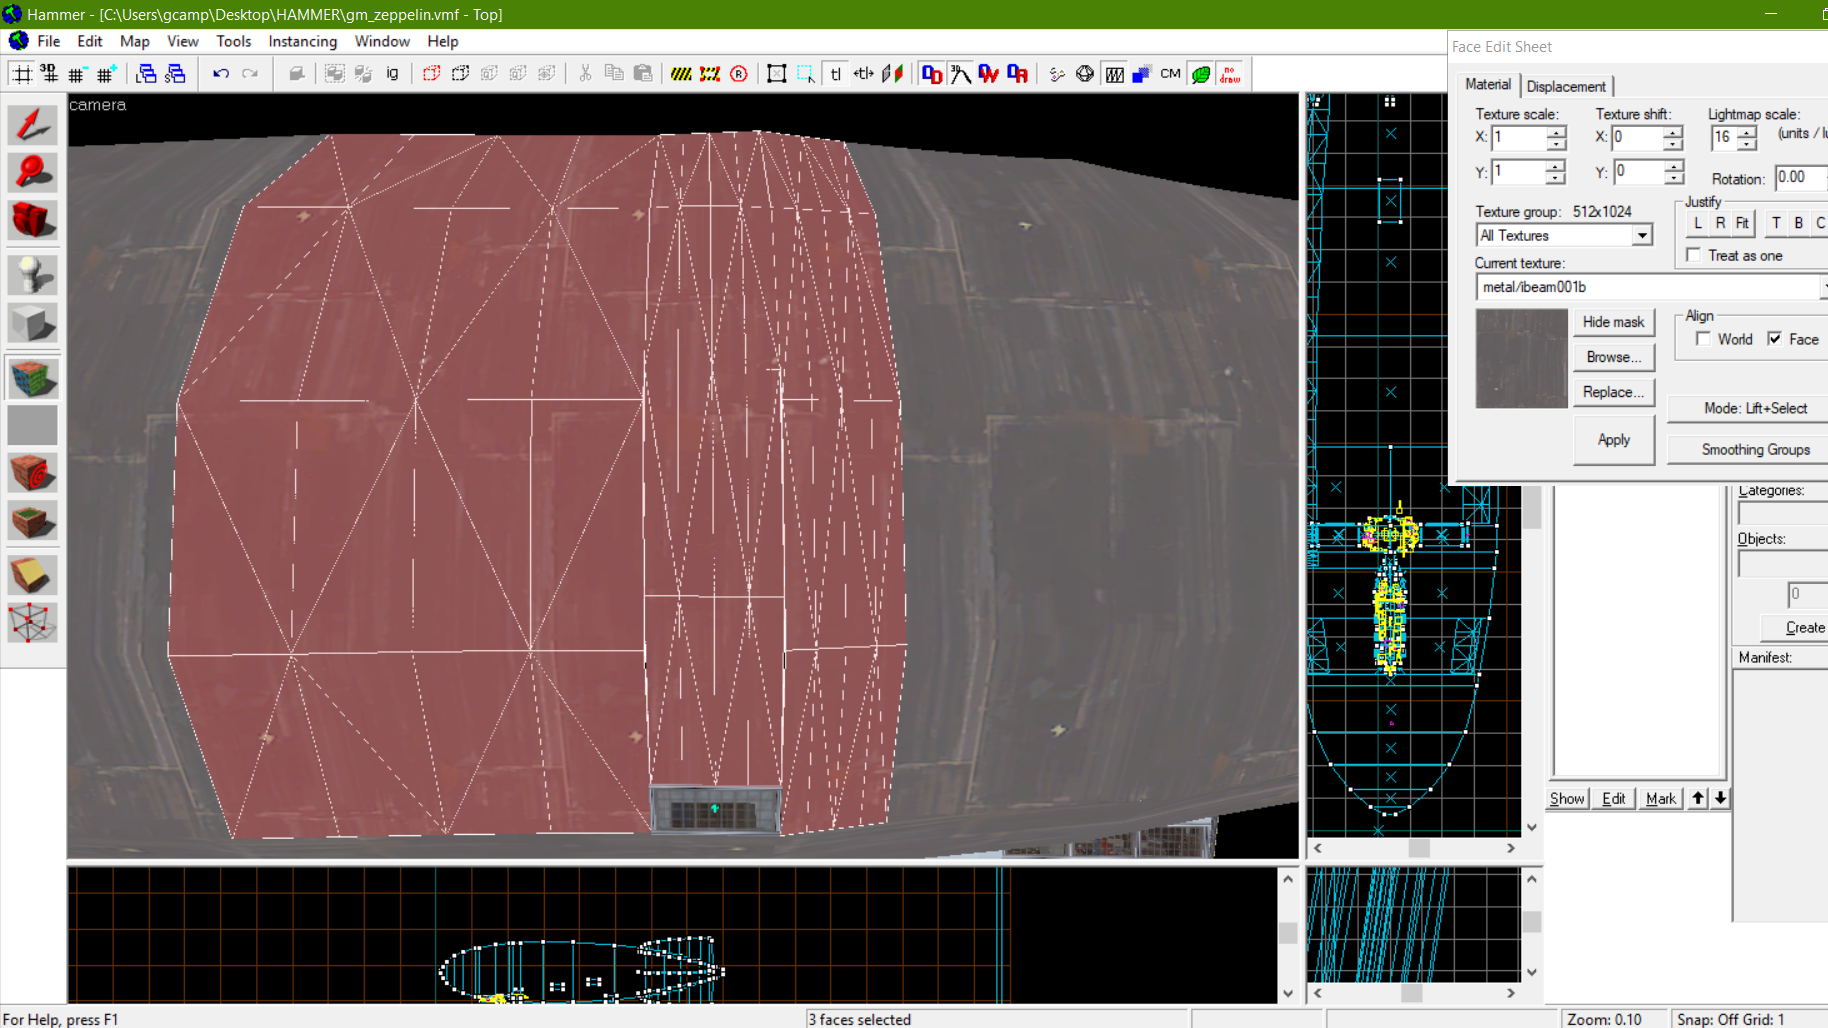Click the undo arrow icon
This screenshot has height=1028, width=1828.
(x=221, y=74)
